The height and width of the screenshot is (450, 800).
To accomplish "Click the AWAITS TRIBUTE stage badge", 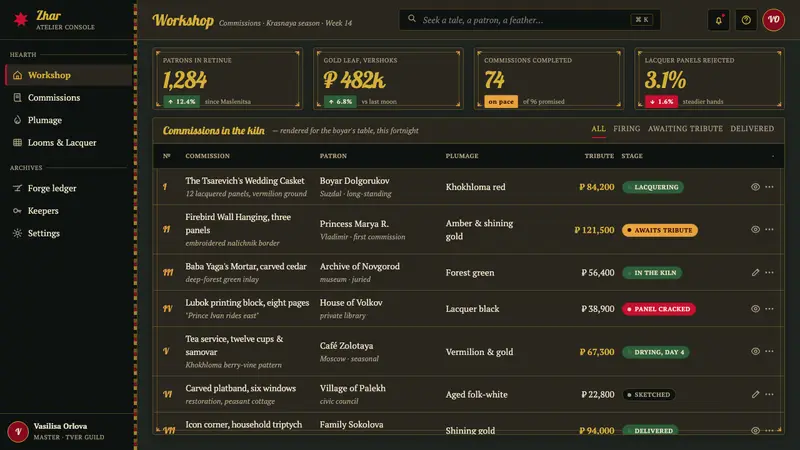I will [x=660, y=230].
